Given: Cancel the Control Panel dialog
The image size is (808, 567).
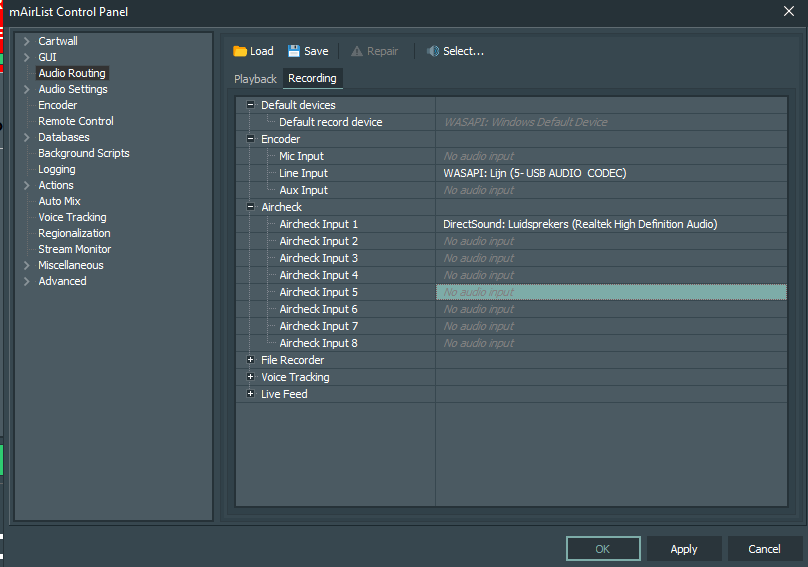Looking at the screenshot, I should click(764, 549).
